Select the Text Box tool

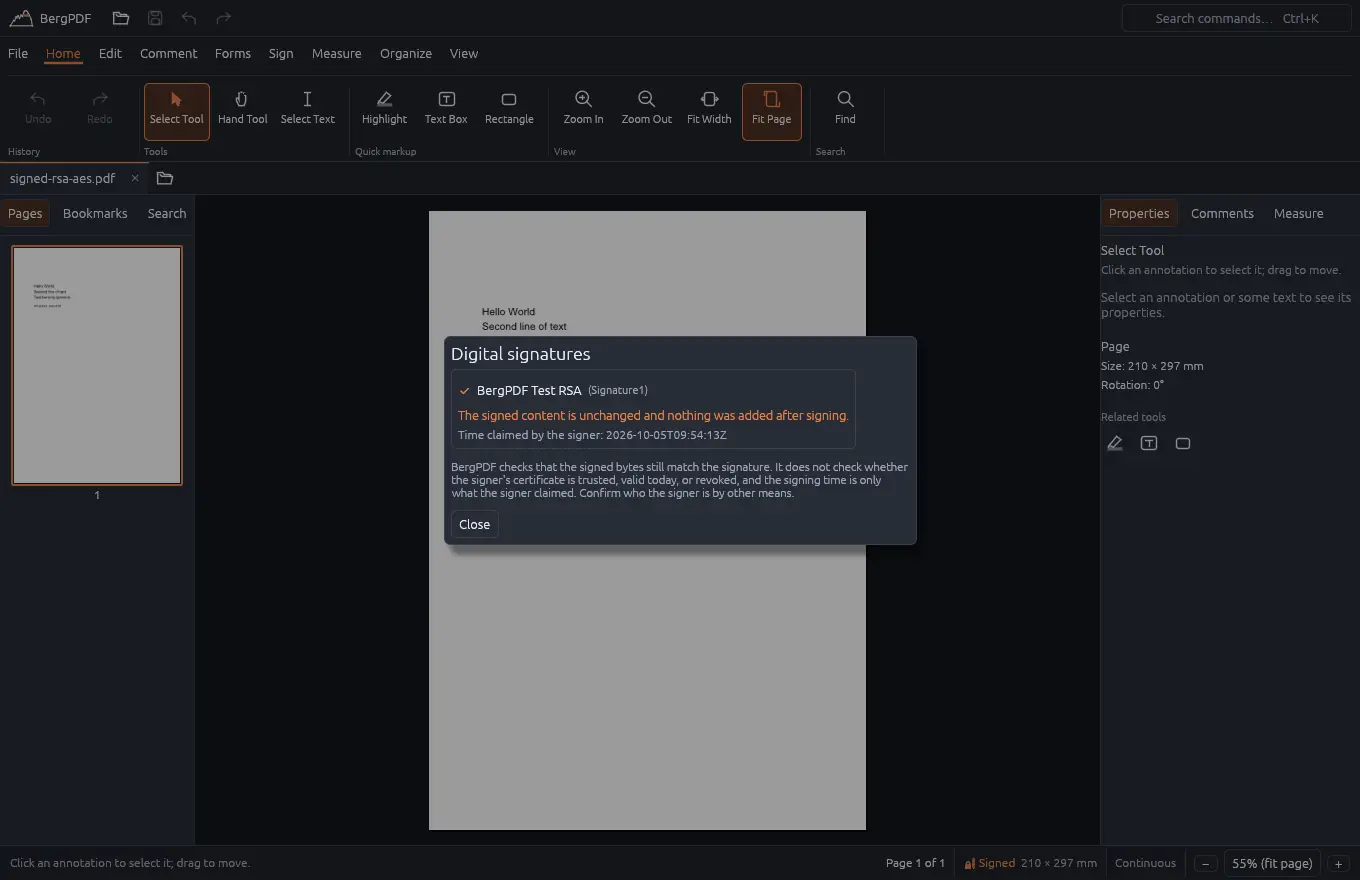446,111
